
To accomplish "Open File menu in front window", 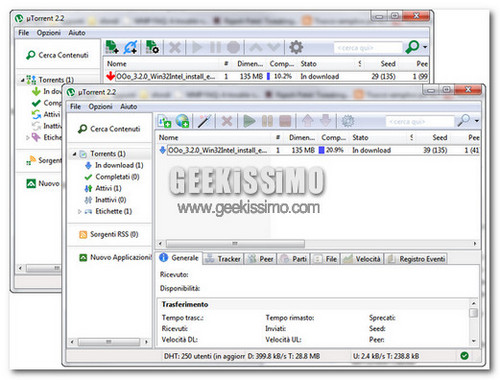I will pos(75,106).
